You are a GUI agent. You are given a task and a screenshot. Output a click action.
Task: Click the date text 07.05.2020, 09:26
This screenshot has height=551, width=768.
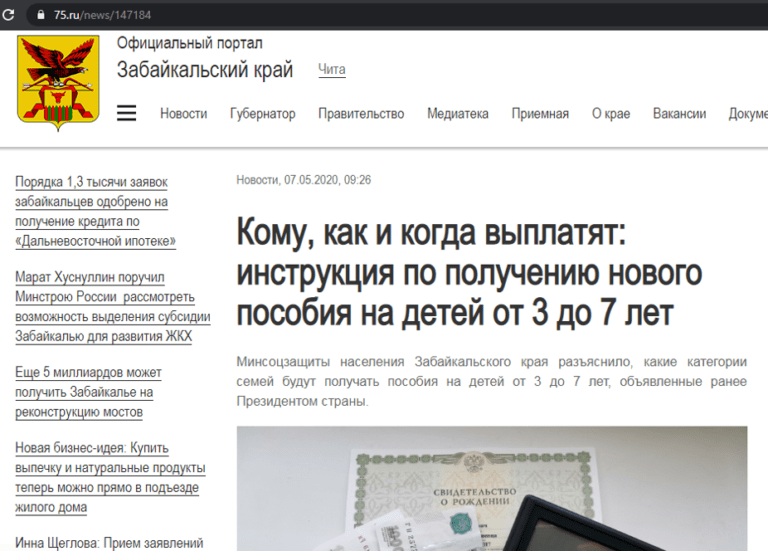click(x=328, y=180)
